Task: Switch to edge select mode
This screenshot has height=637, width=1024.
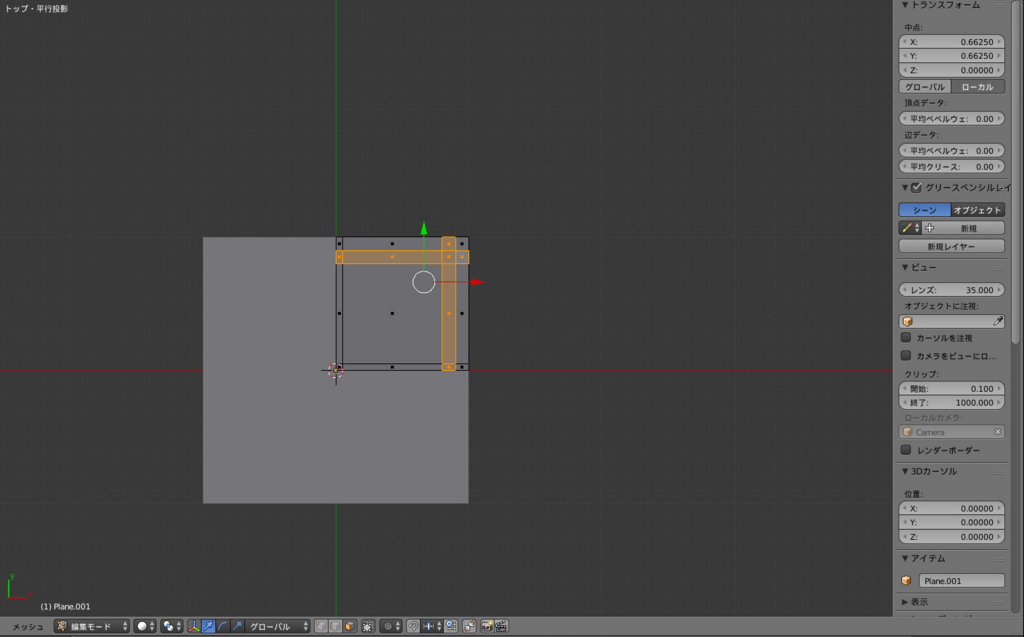Action: coord(335,627)
